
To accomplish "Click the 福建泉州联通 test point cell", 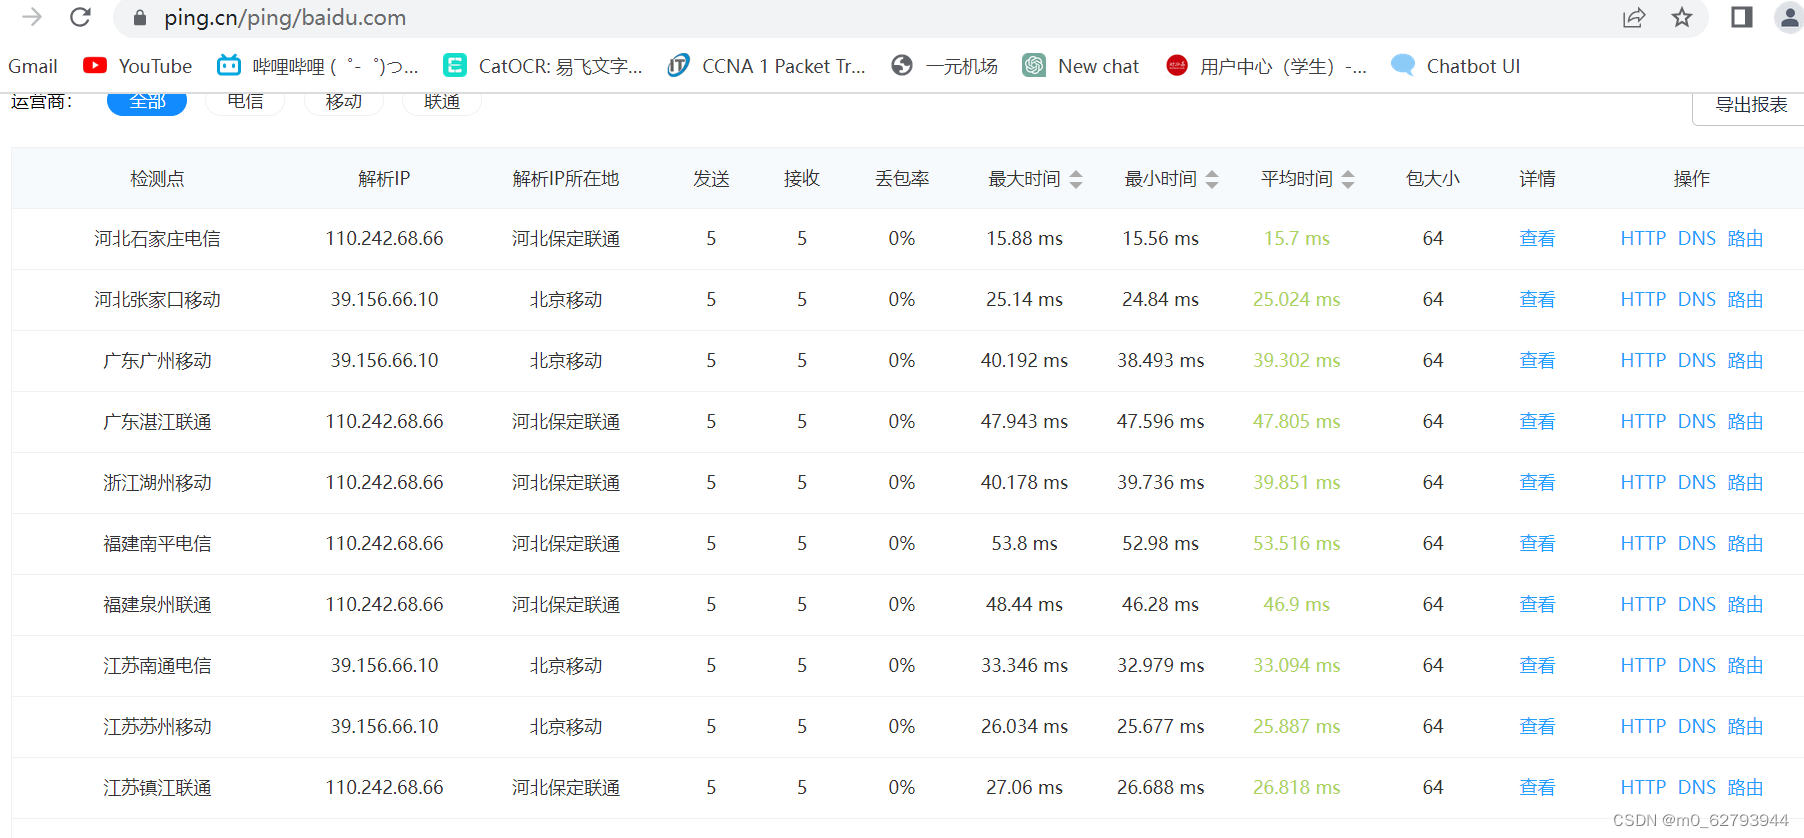I will coord(157,605).
